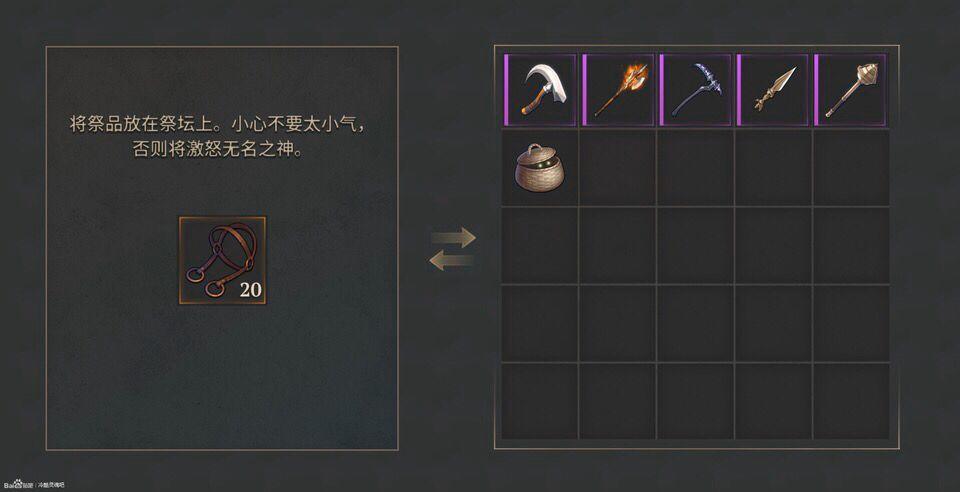Click the empty slot beside the basket

click(x=618, y=168)
